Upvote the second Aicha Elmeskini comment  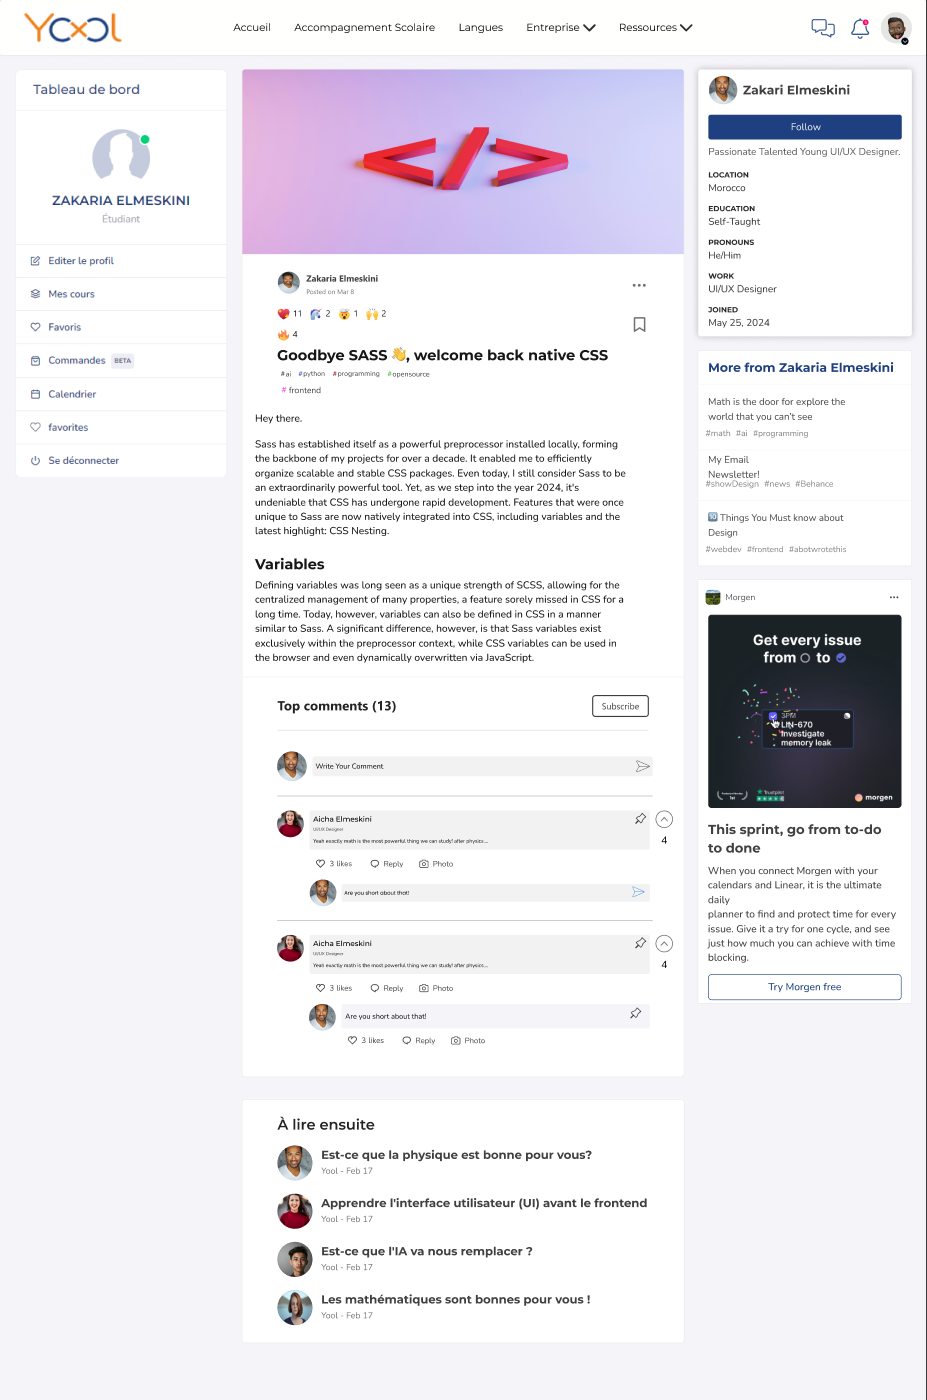coord(664,943)
